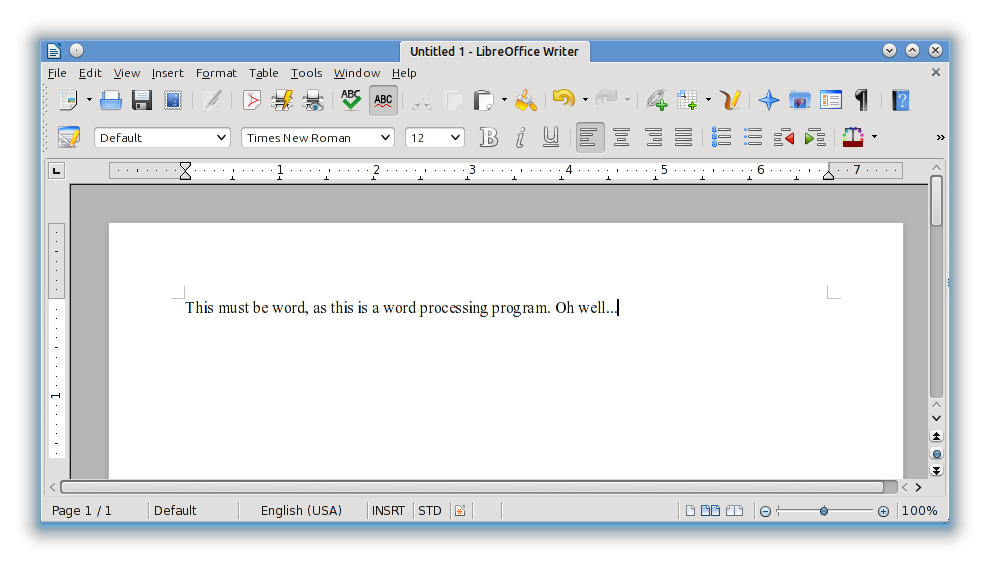Open the Default paragraph style dropdown
Image resolution: width=990 pixels, height=565 pixels.
click(221, 138)
